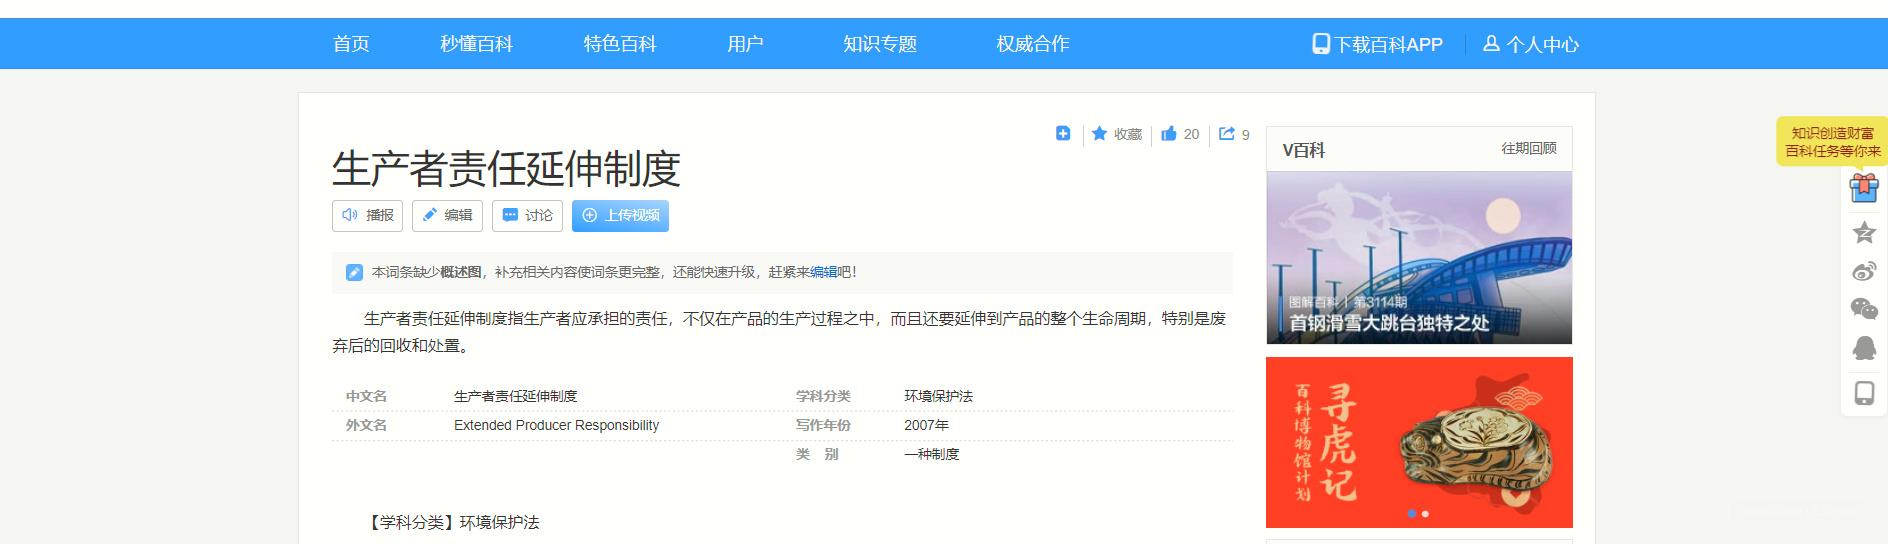Click the thumbs-up like icon

(1169, 133)
